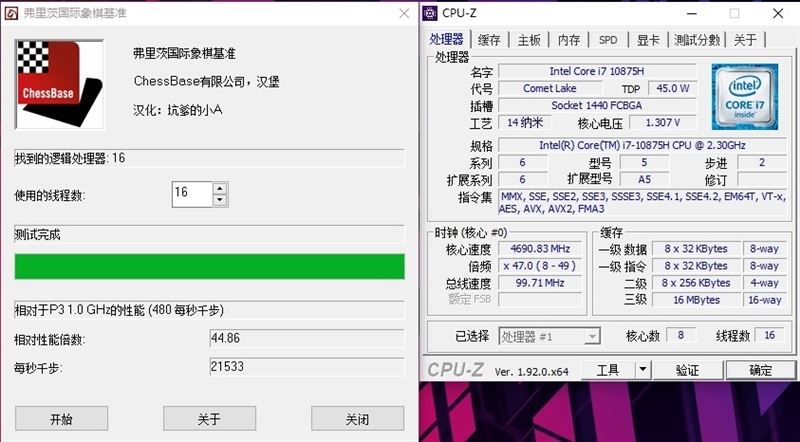The image size is (800, 442).
Task: Switch to the 处理器 tab in CPU-Z
Action: click(446, 39)
